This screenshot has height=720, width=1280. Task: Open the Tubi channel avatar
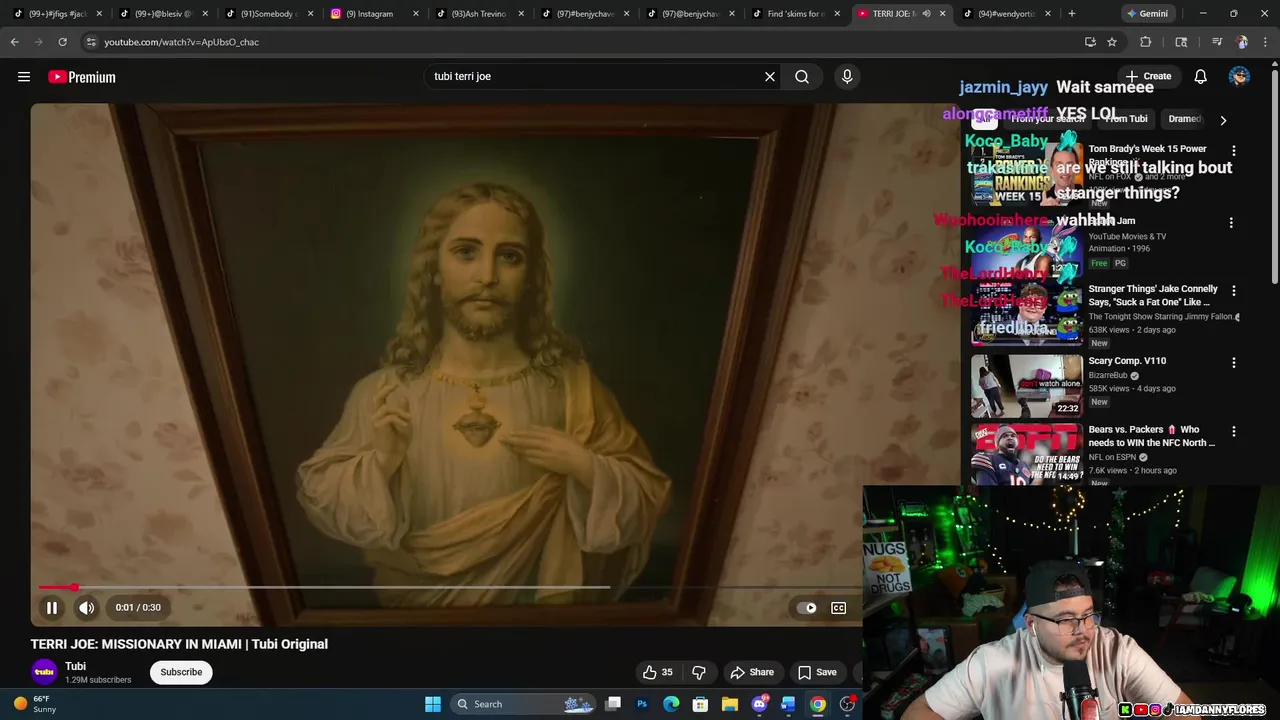44,672
